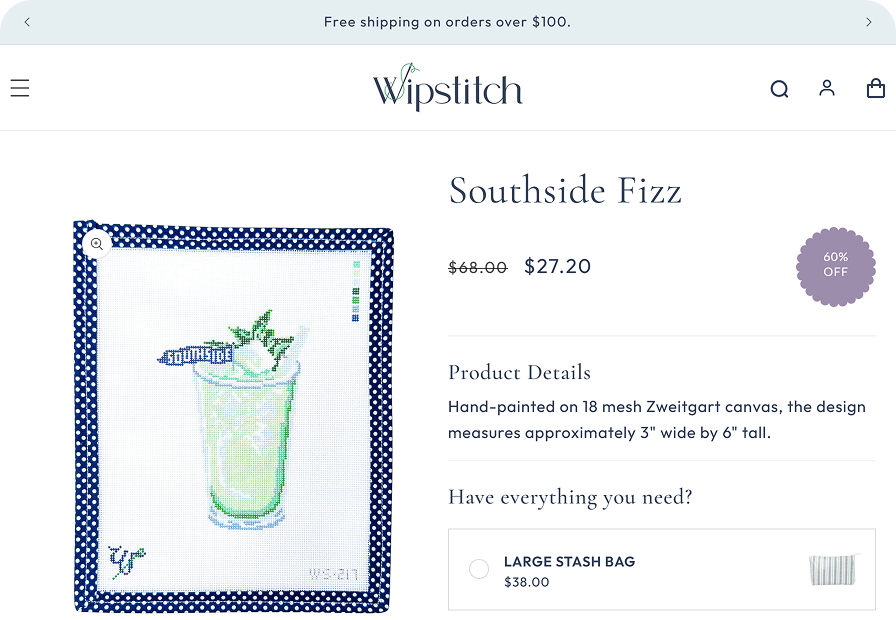Click the Product Details heading
896x620 pixels.
click(x=519, y=373)
